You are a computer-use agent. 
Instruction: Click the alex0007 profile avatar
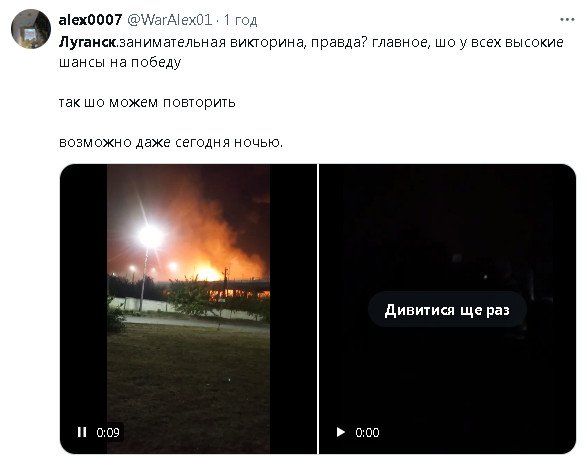pos(31,29)
